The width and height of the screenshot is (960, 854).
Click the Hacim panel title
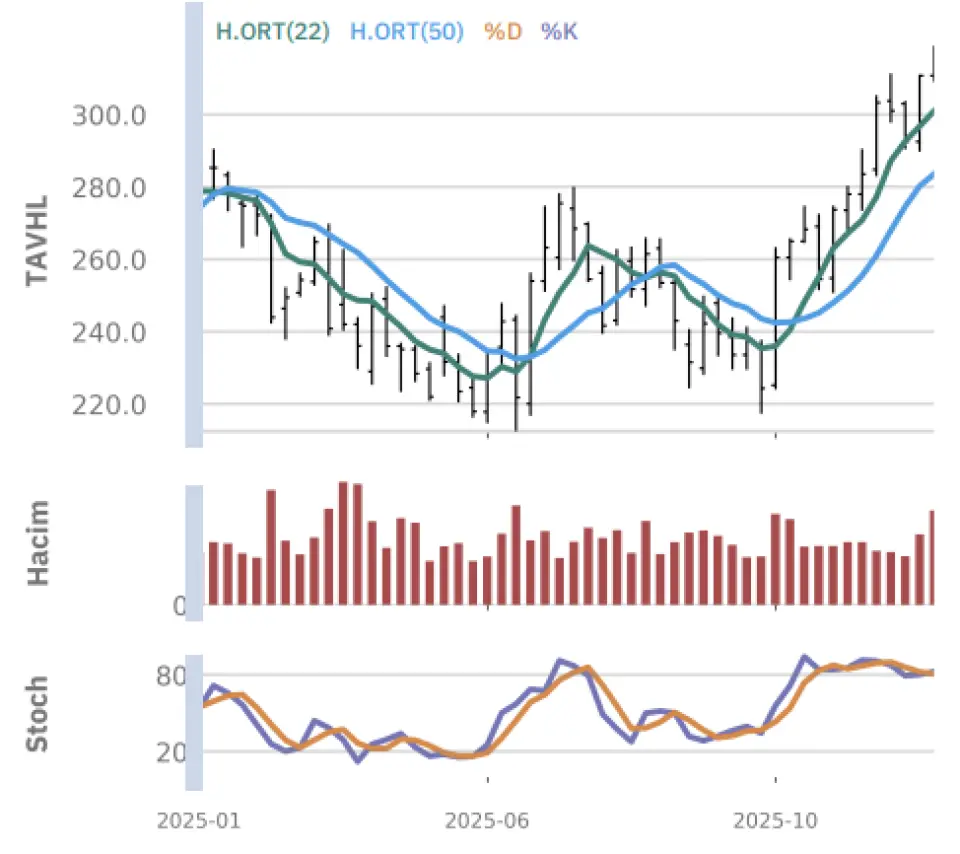point(38,545)
